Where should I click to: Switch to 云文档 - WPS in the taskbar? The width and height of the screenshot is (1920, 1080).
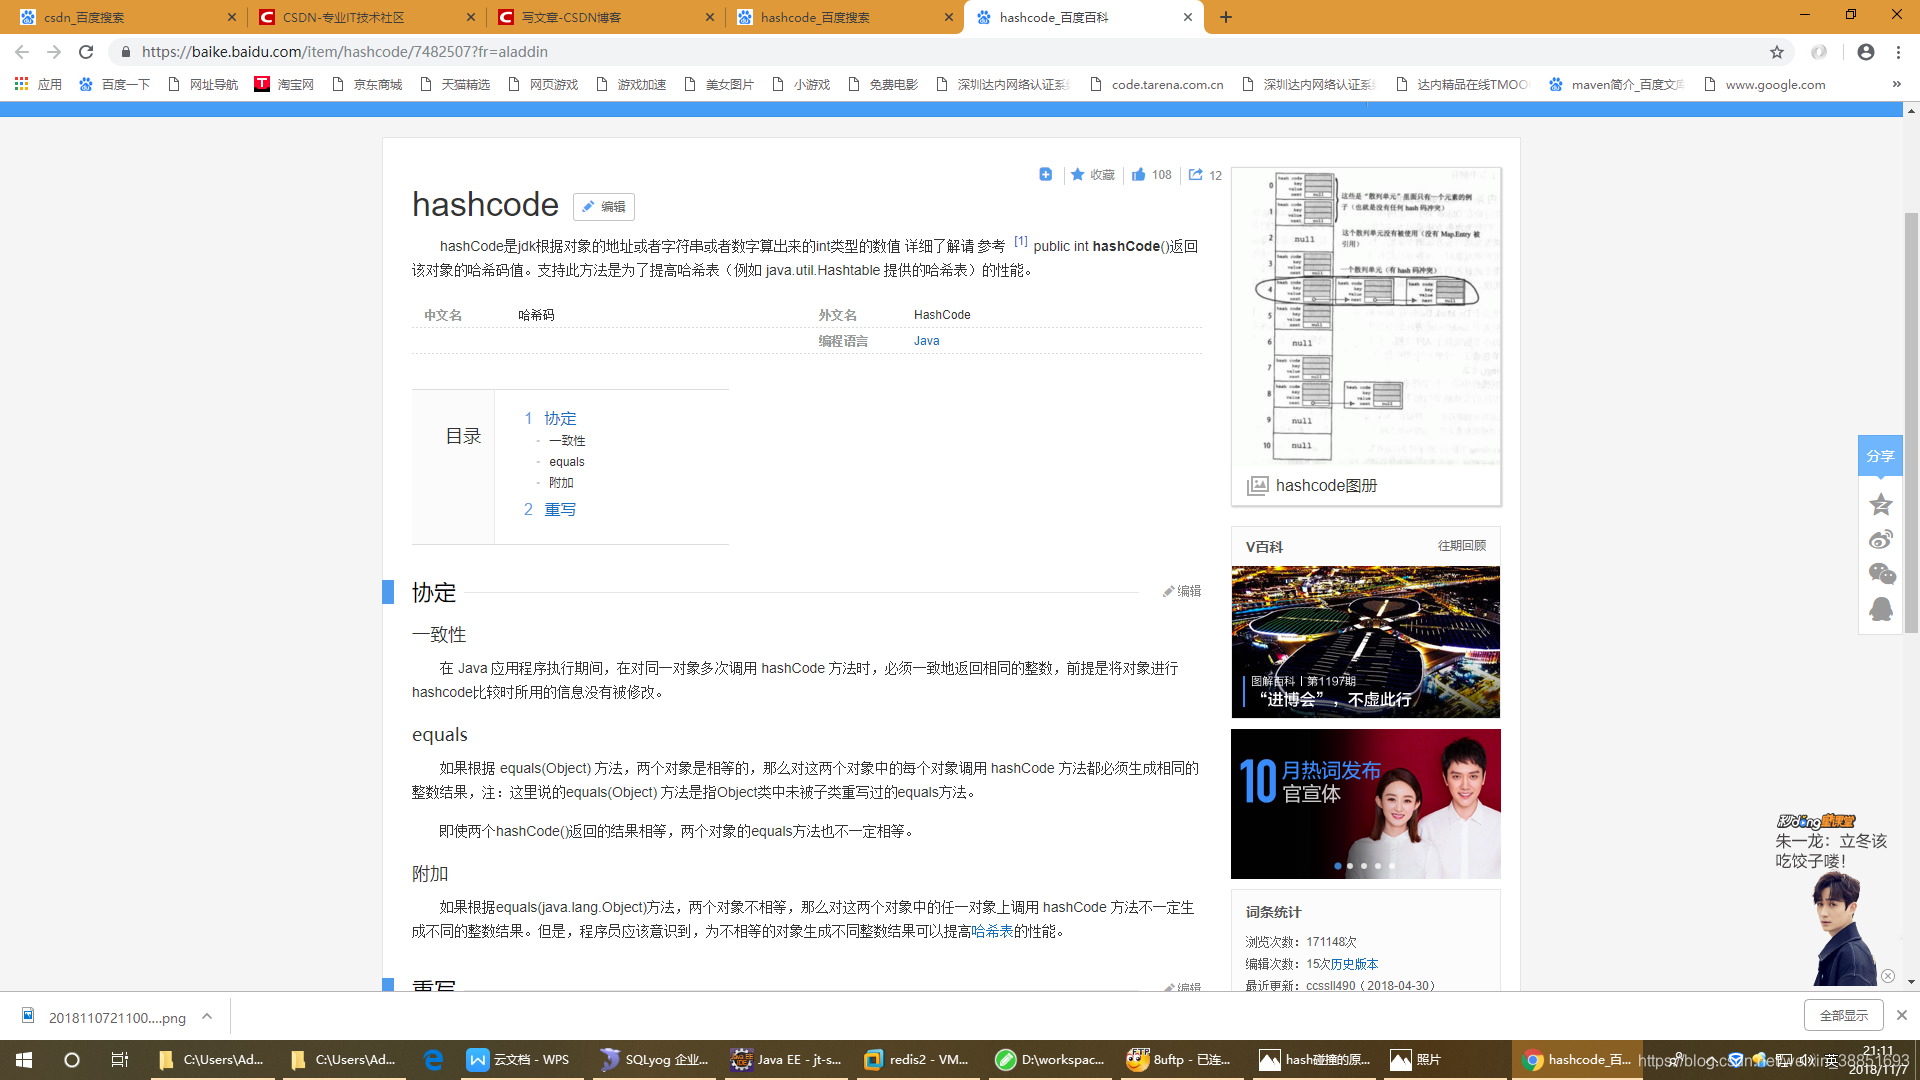point(522,1060)
